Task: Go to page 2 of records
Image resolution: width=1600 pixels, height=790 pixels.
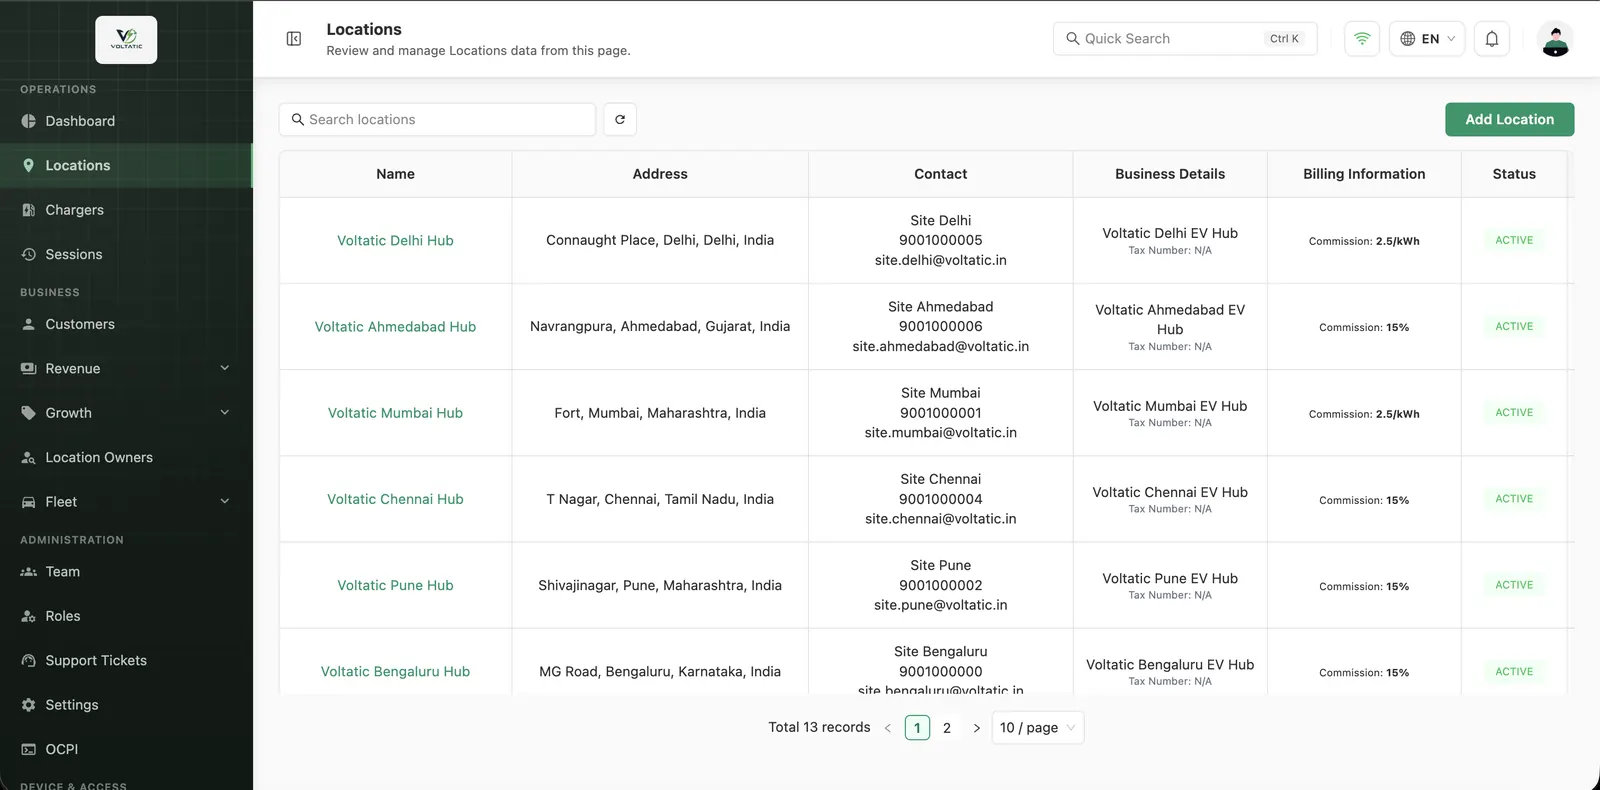Action: [947, 728]
